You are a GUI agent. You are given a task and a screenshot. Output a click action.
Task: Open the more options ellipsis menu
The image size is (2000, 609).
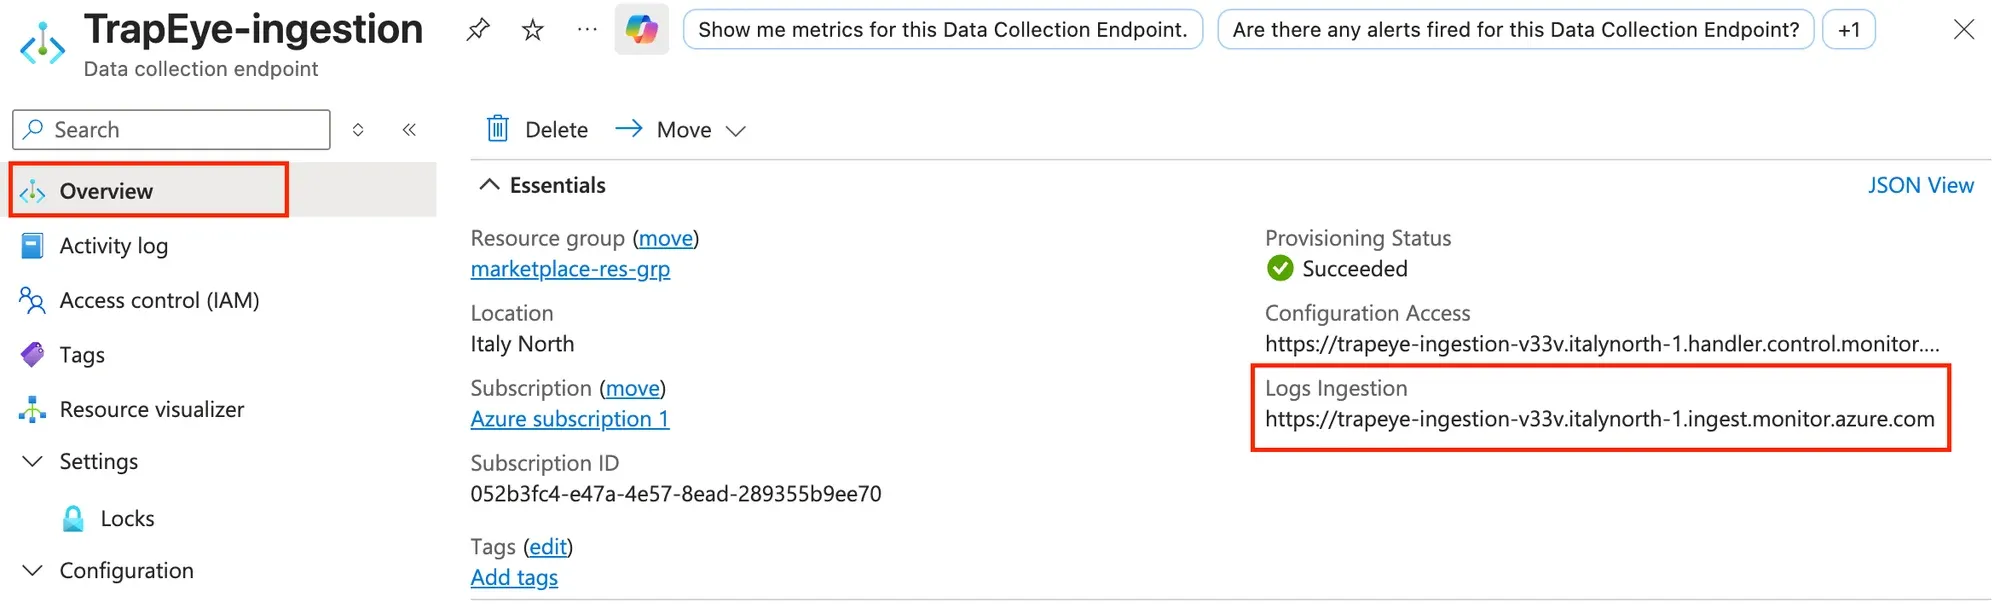(x=587, y=29)
